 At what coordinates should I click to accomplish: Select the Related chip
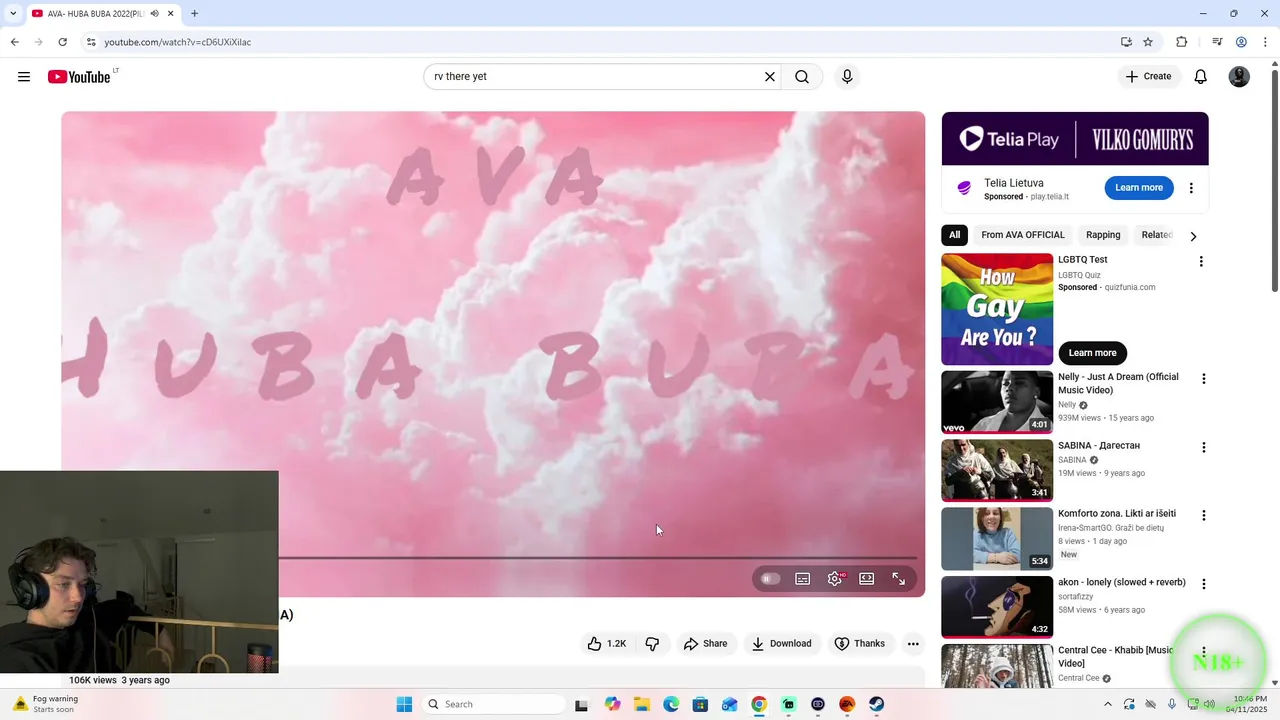1157,235
